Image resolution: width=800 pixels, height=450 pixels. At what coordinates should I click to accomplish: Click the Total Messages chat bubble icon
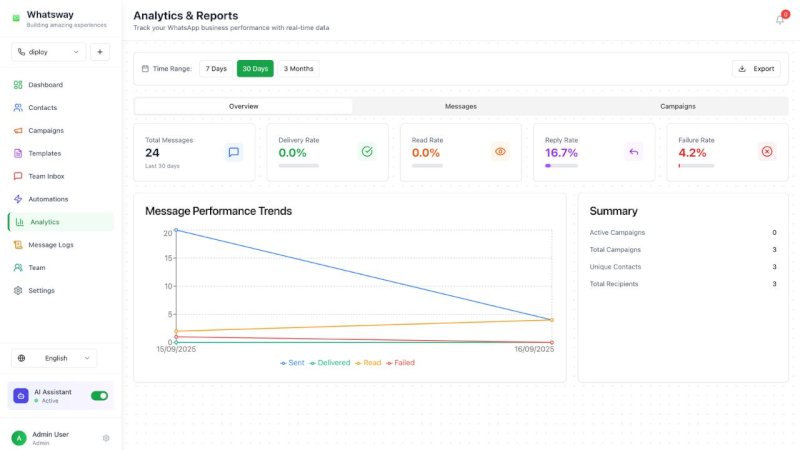pos(233,152)
